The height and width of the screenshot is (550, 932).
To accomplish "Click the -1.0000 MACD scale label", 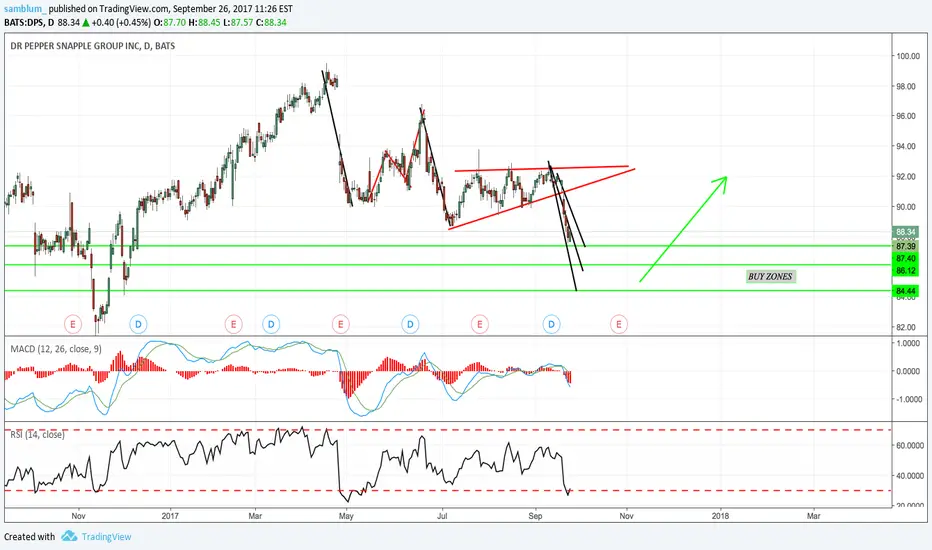I will click(x=907, y=399).
